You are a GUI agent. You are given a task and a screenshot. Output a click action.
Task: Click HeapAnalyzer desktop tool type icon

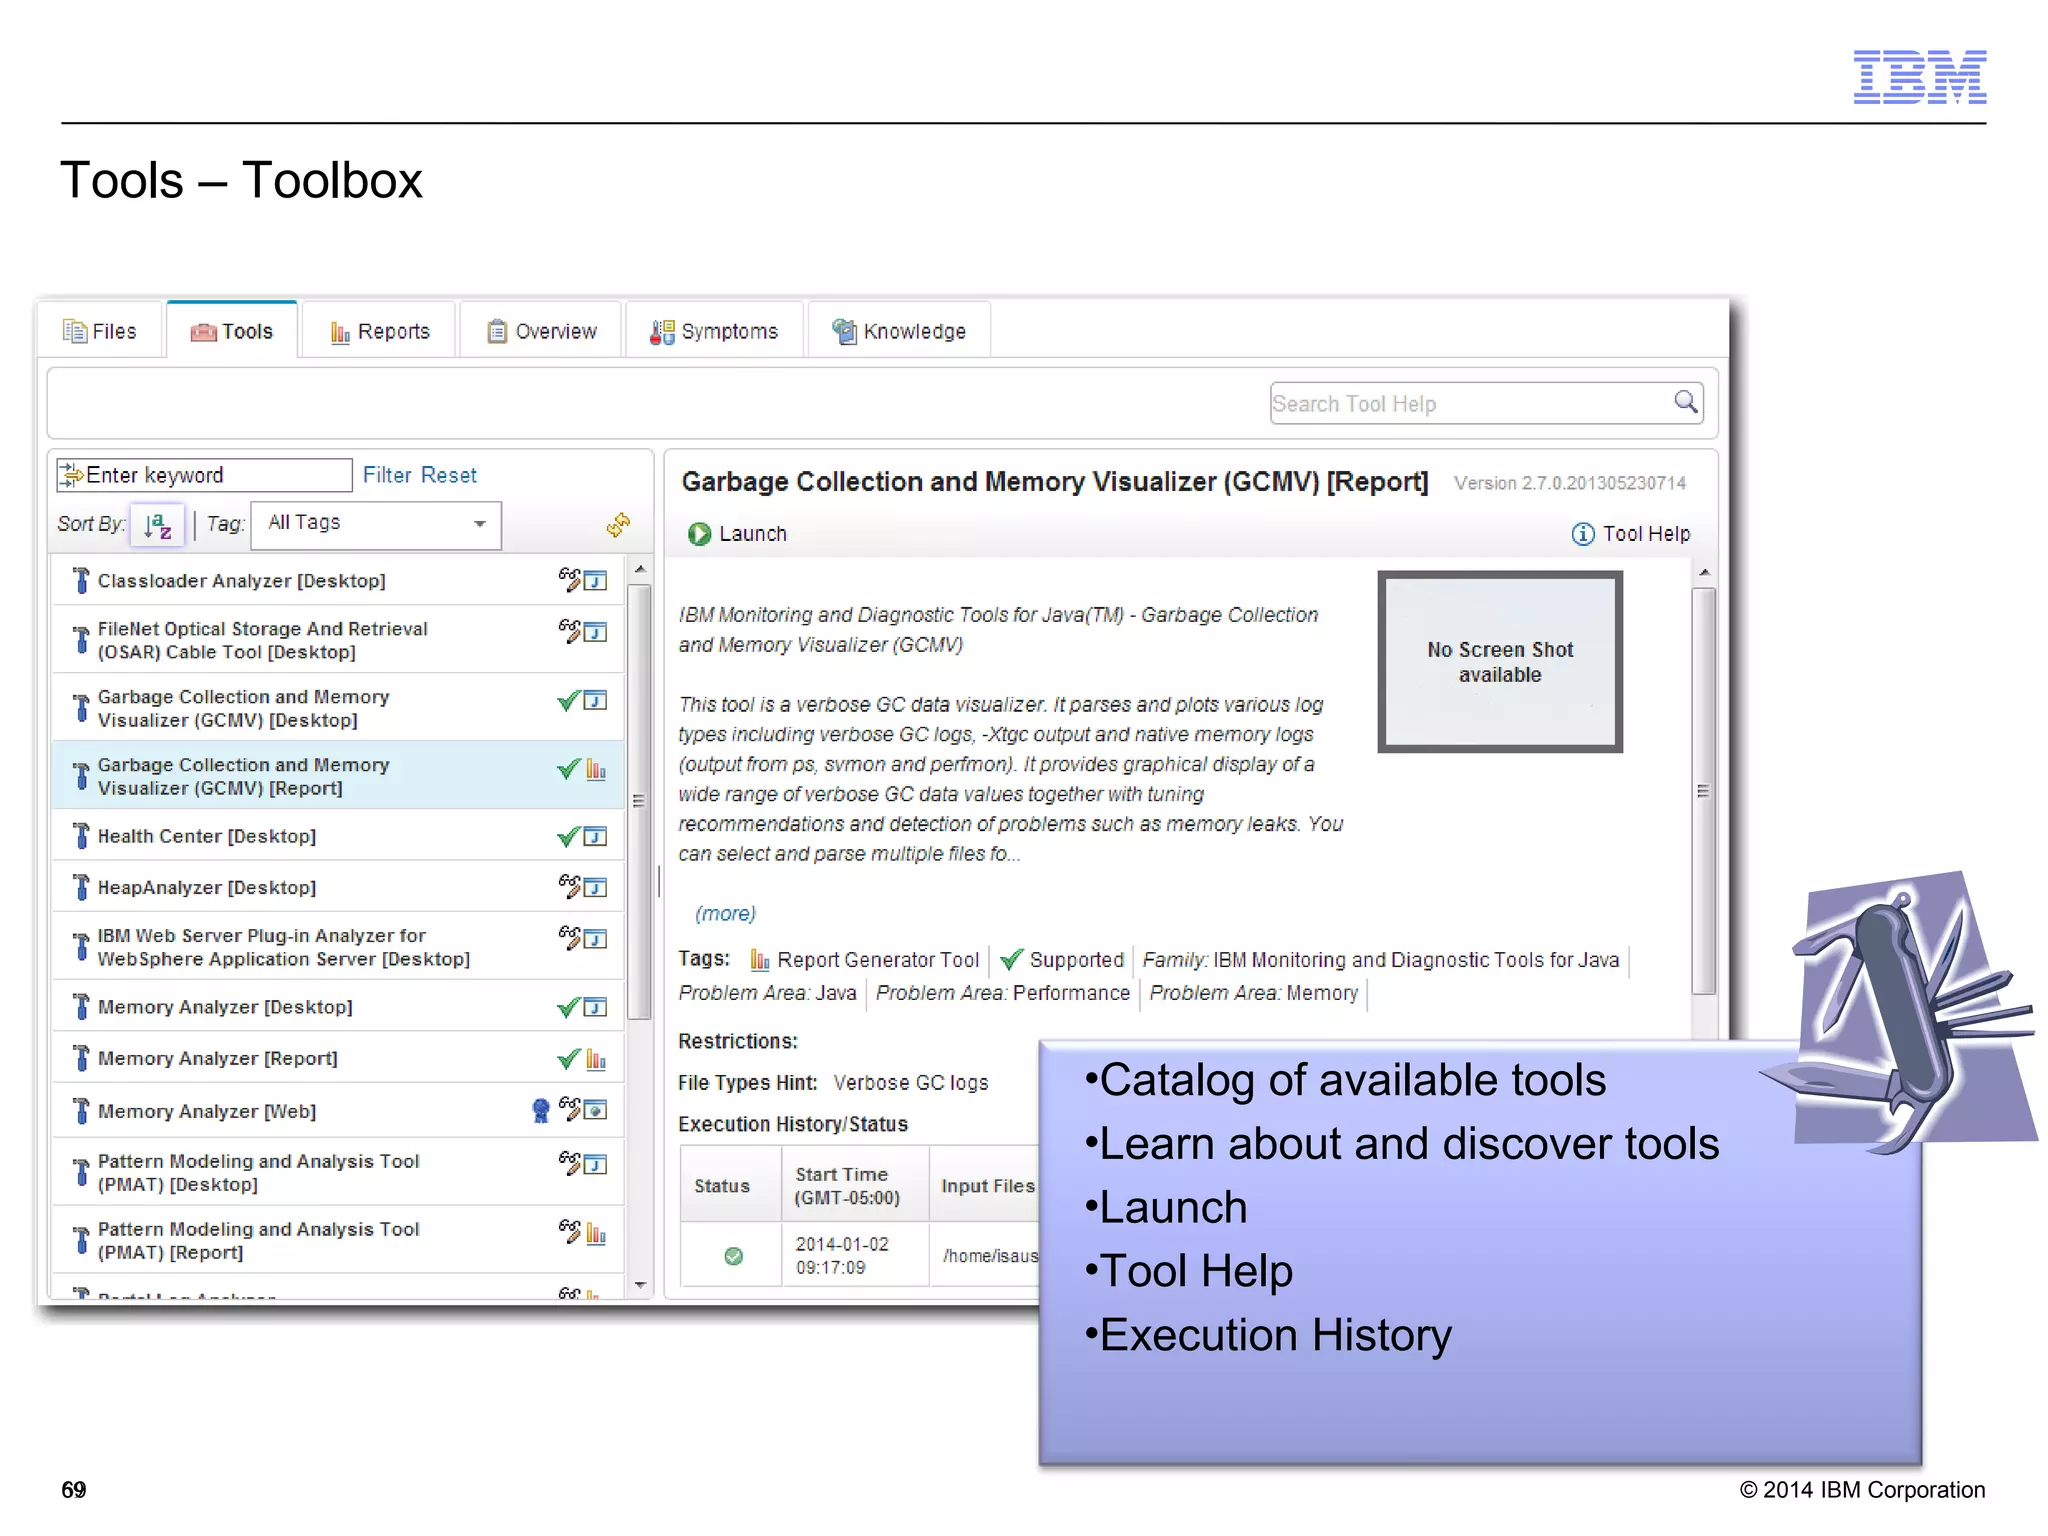click(x=595, y=887)
